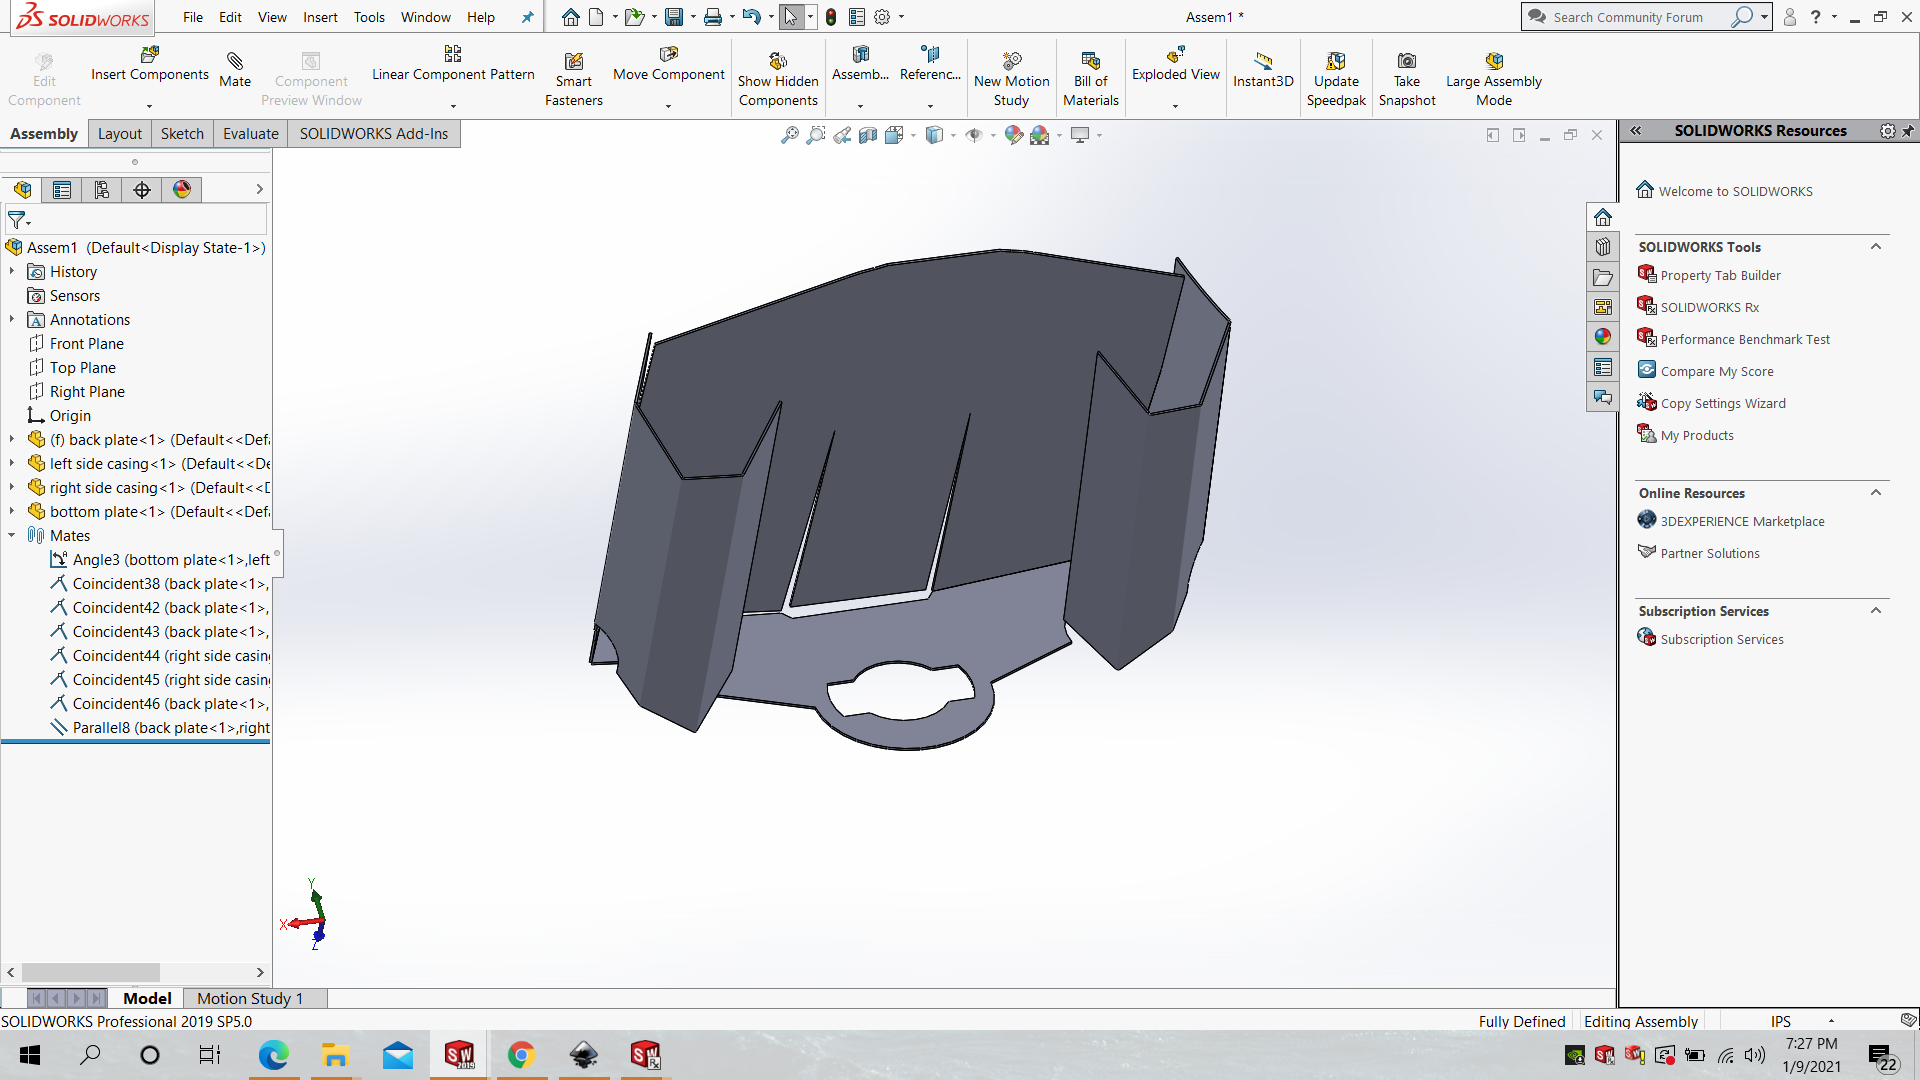The width and height of the screenshot is (1920, 1080).
Task: Click the Save icon in title toolbar
Action: click(x=674, y=17)
